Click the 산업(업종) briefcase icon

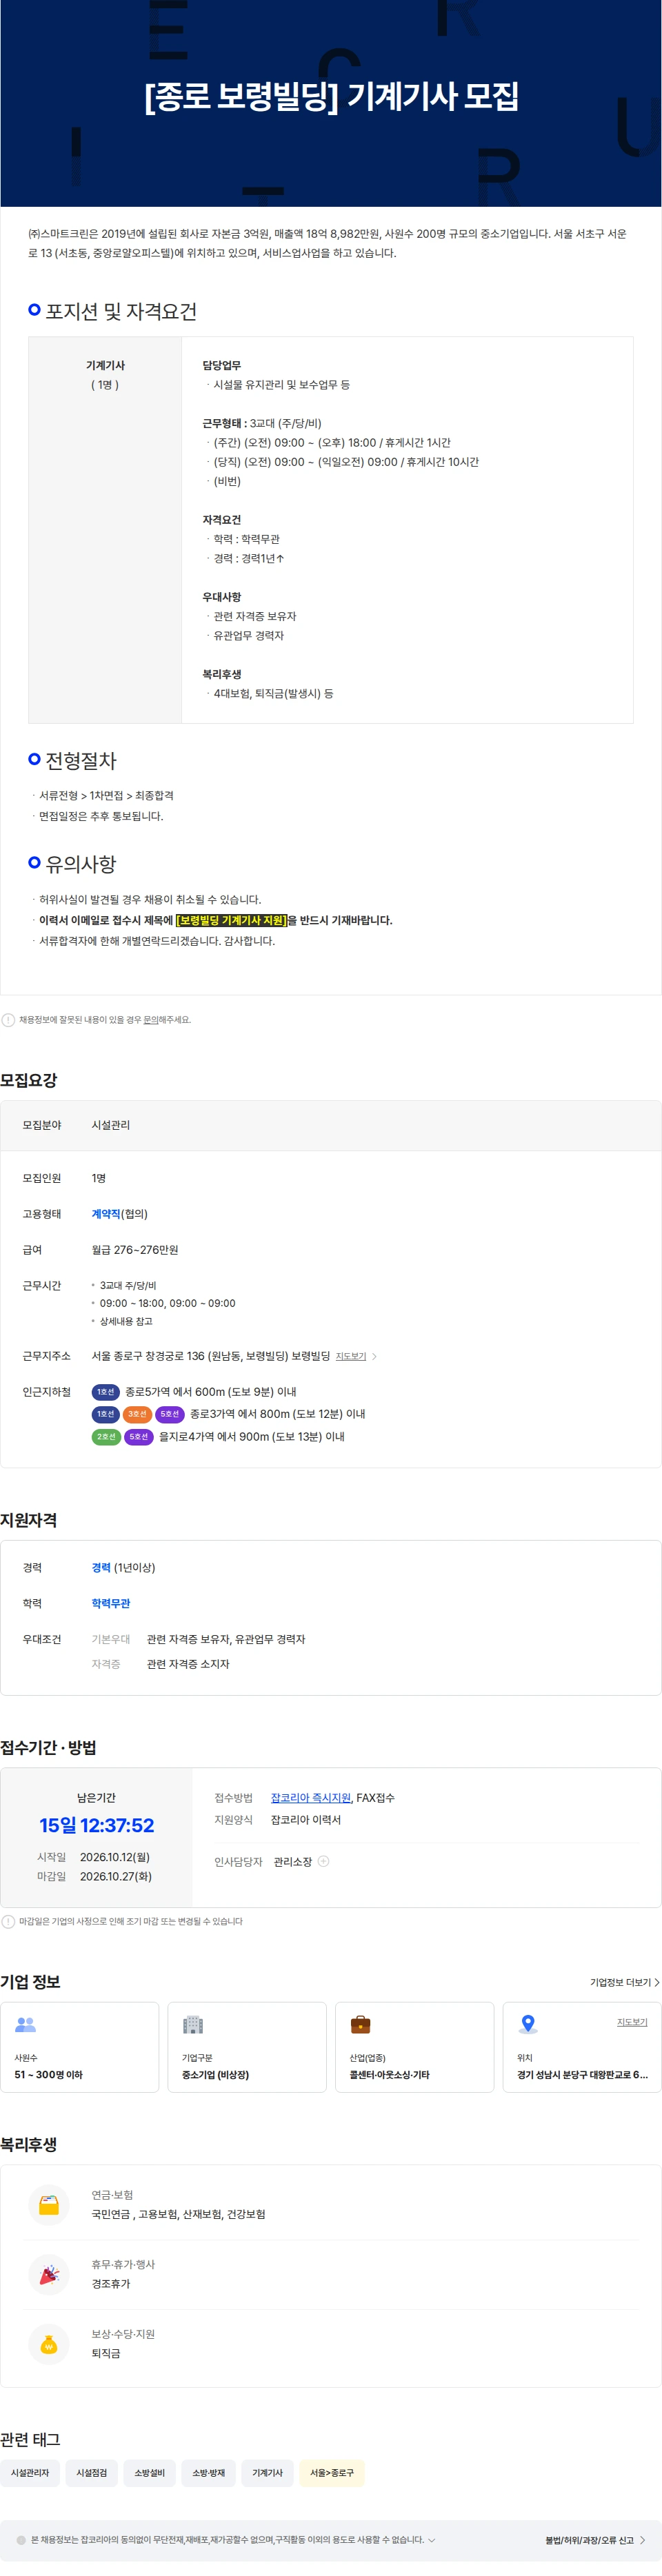pos(360,2024)
